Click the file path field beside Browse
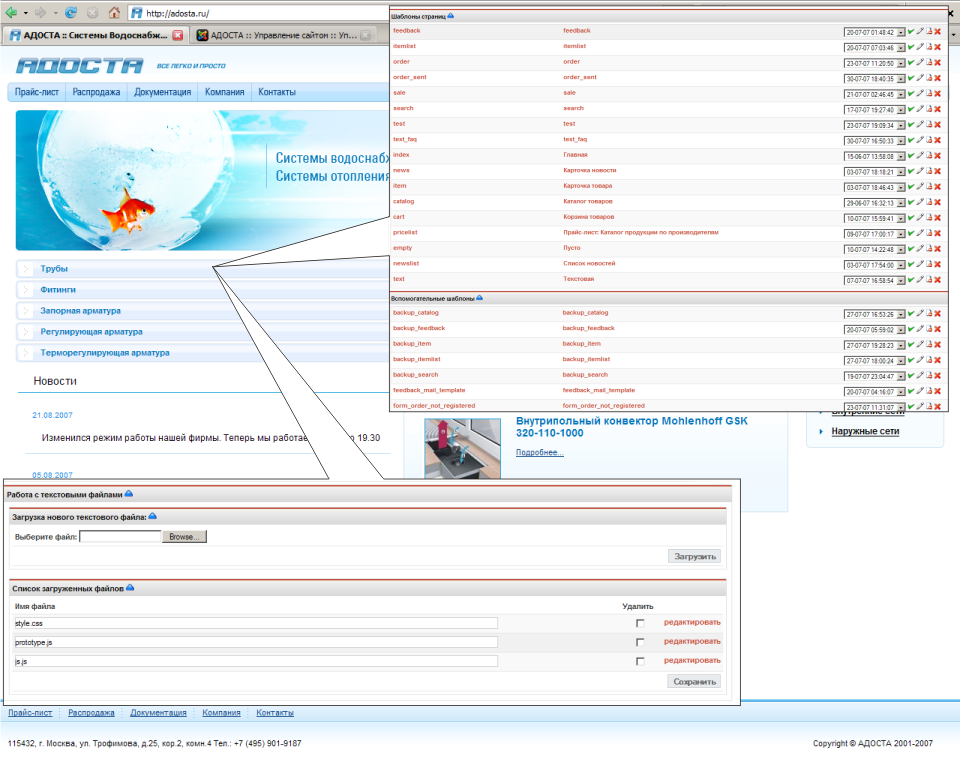The width and height of the screenshot is (960, 768). [x=119, y=537]
